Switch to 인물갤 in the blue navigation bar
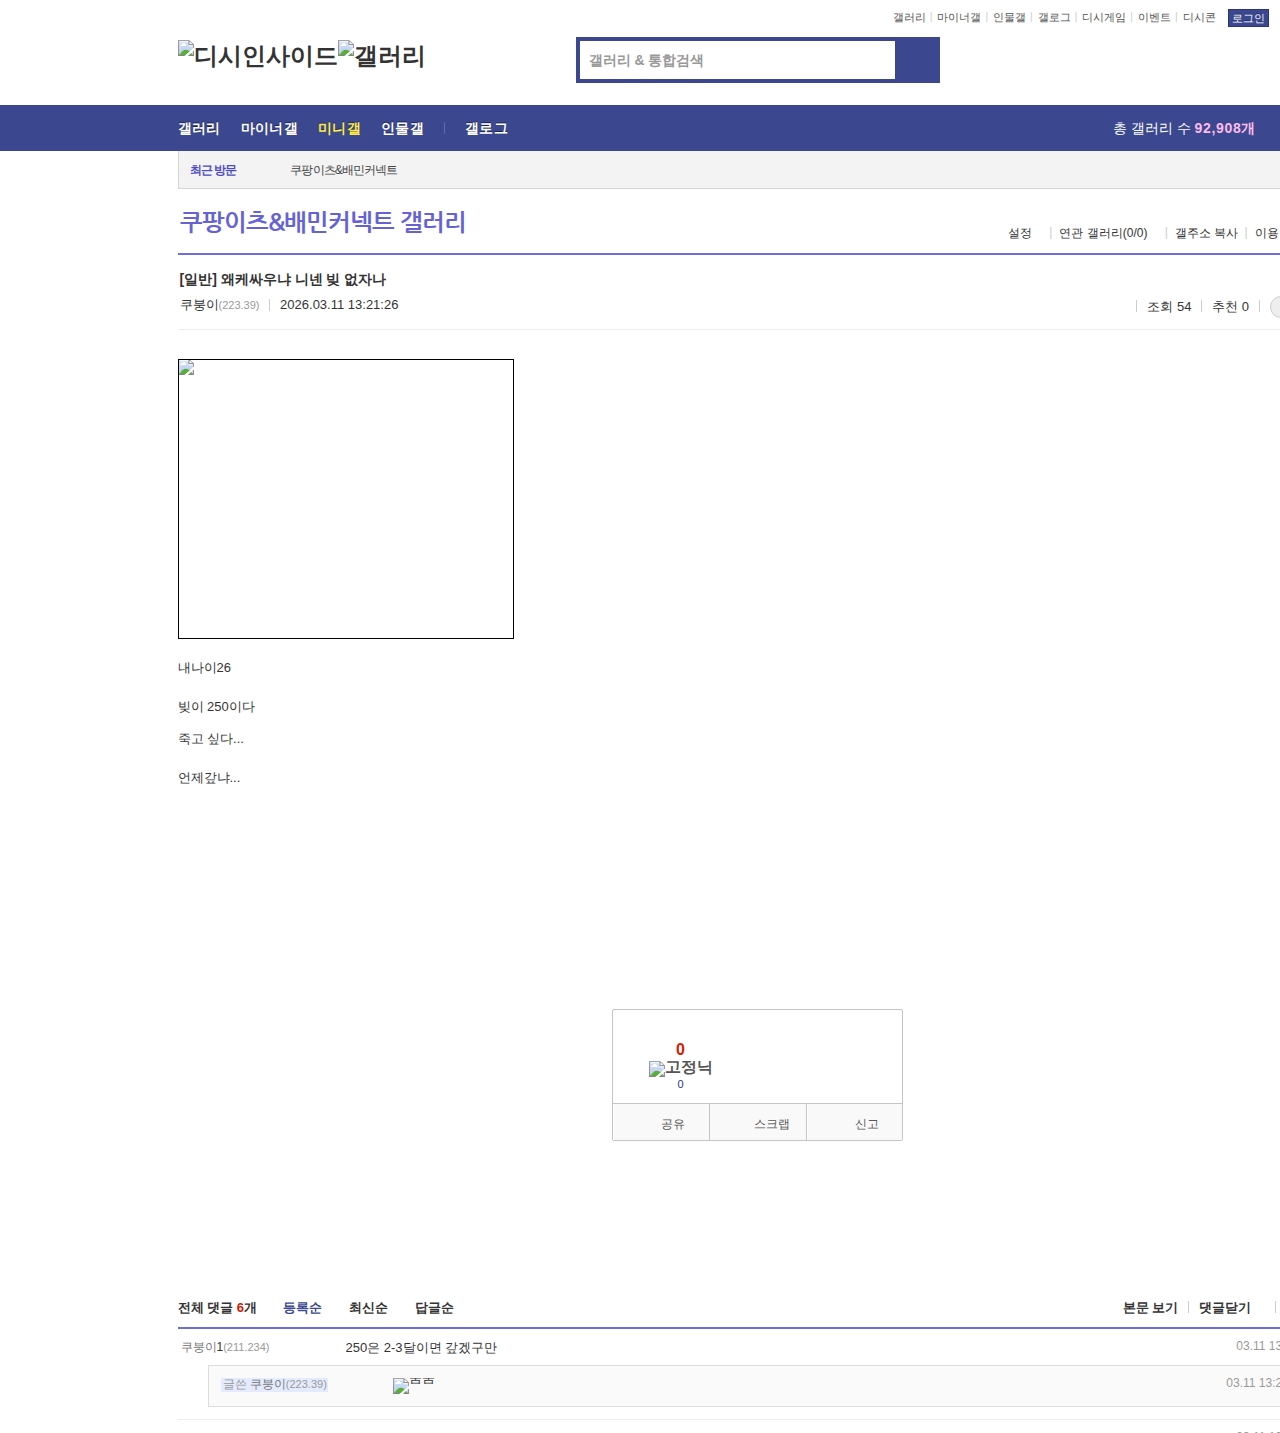The width and height of the screenshot is (1280, 1433). coord(402,129)
